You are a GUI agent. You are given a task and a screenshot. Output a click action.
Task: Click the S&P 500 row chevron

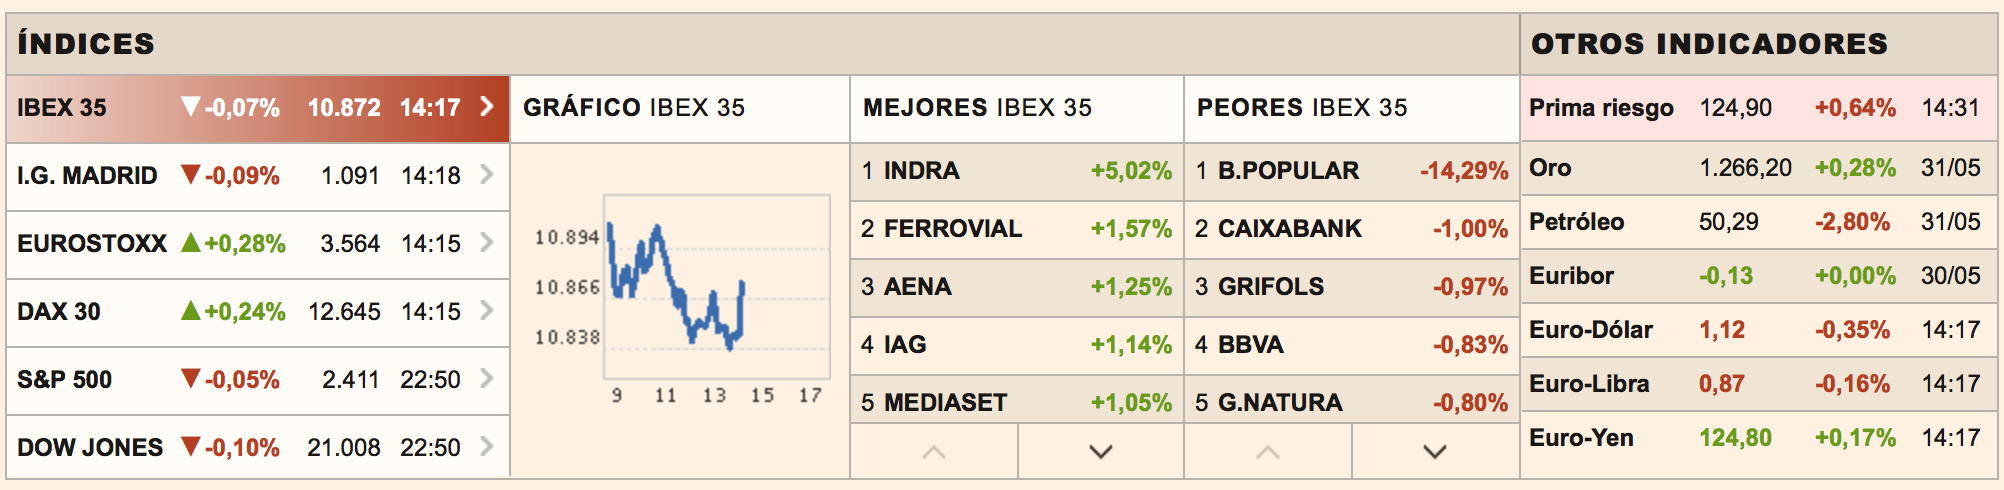[487, 379]
